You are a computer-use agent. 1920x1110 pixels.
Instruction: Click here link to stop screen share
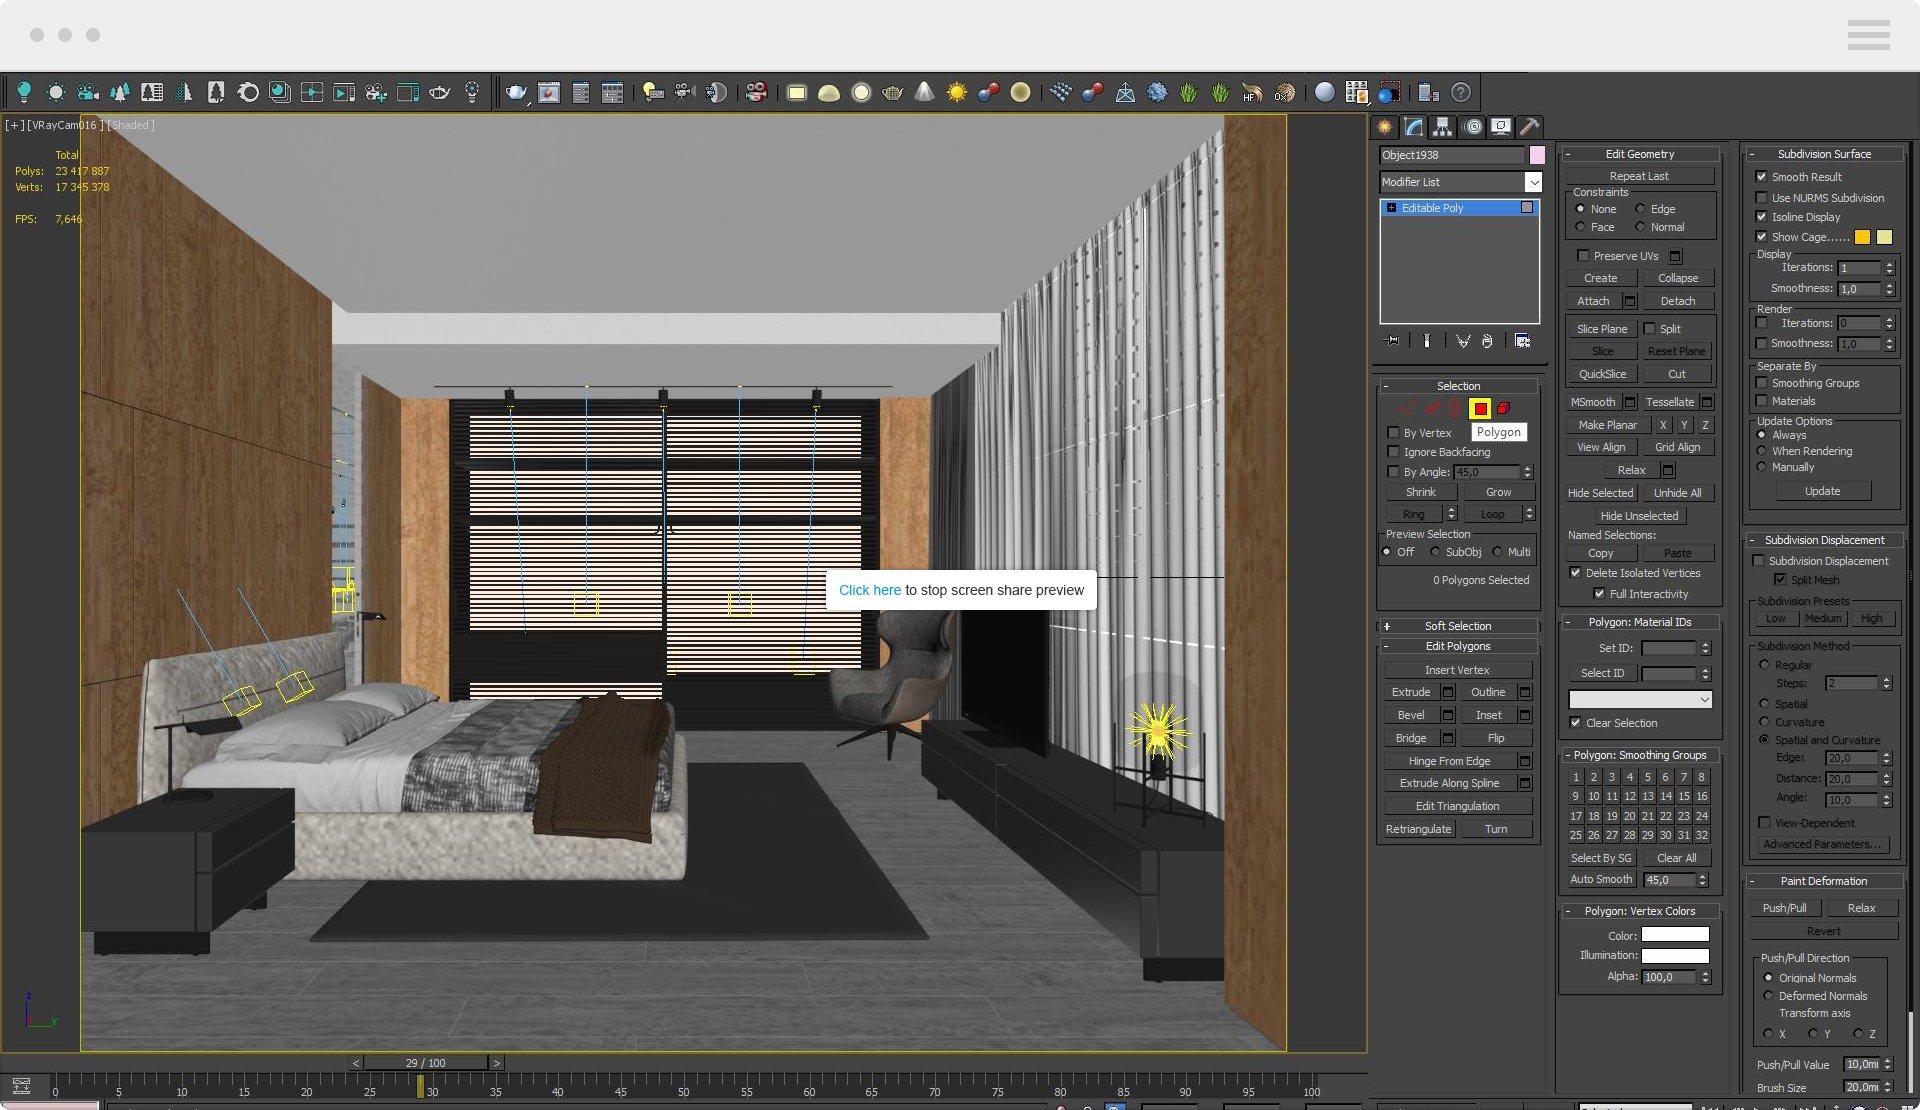[x=869, y=590]
